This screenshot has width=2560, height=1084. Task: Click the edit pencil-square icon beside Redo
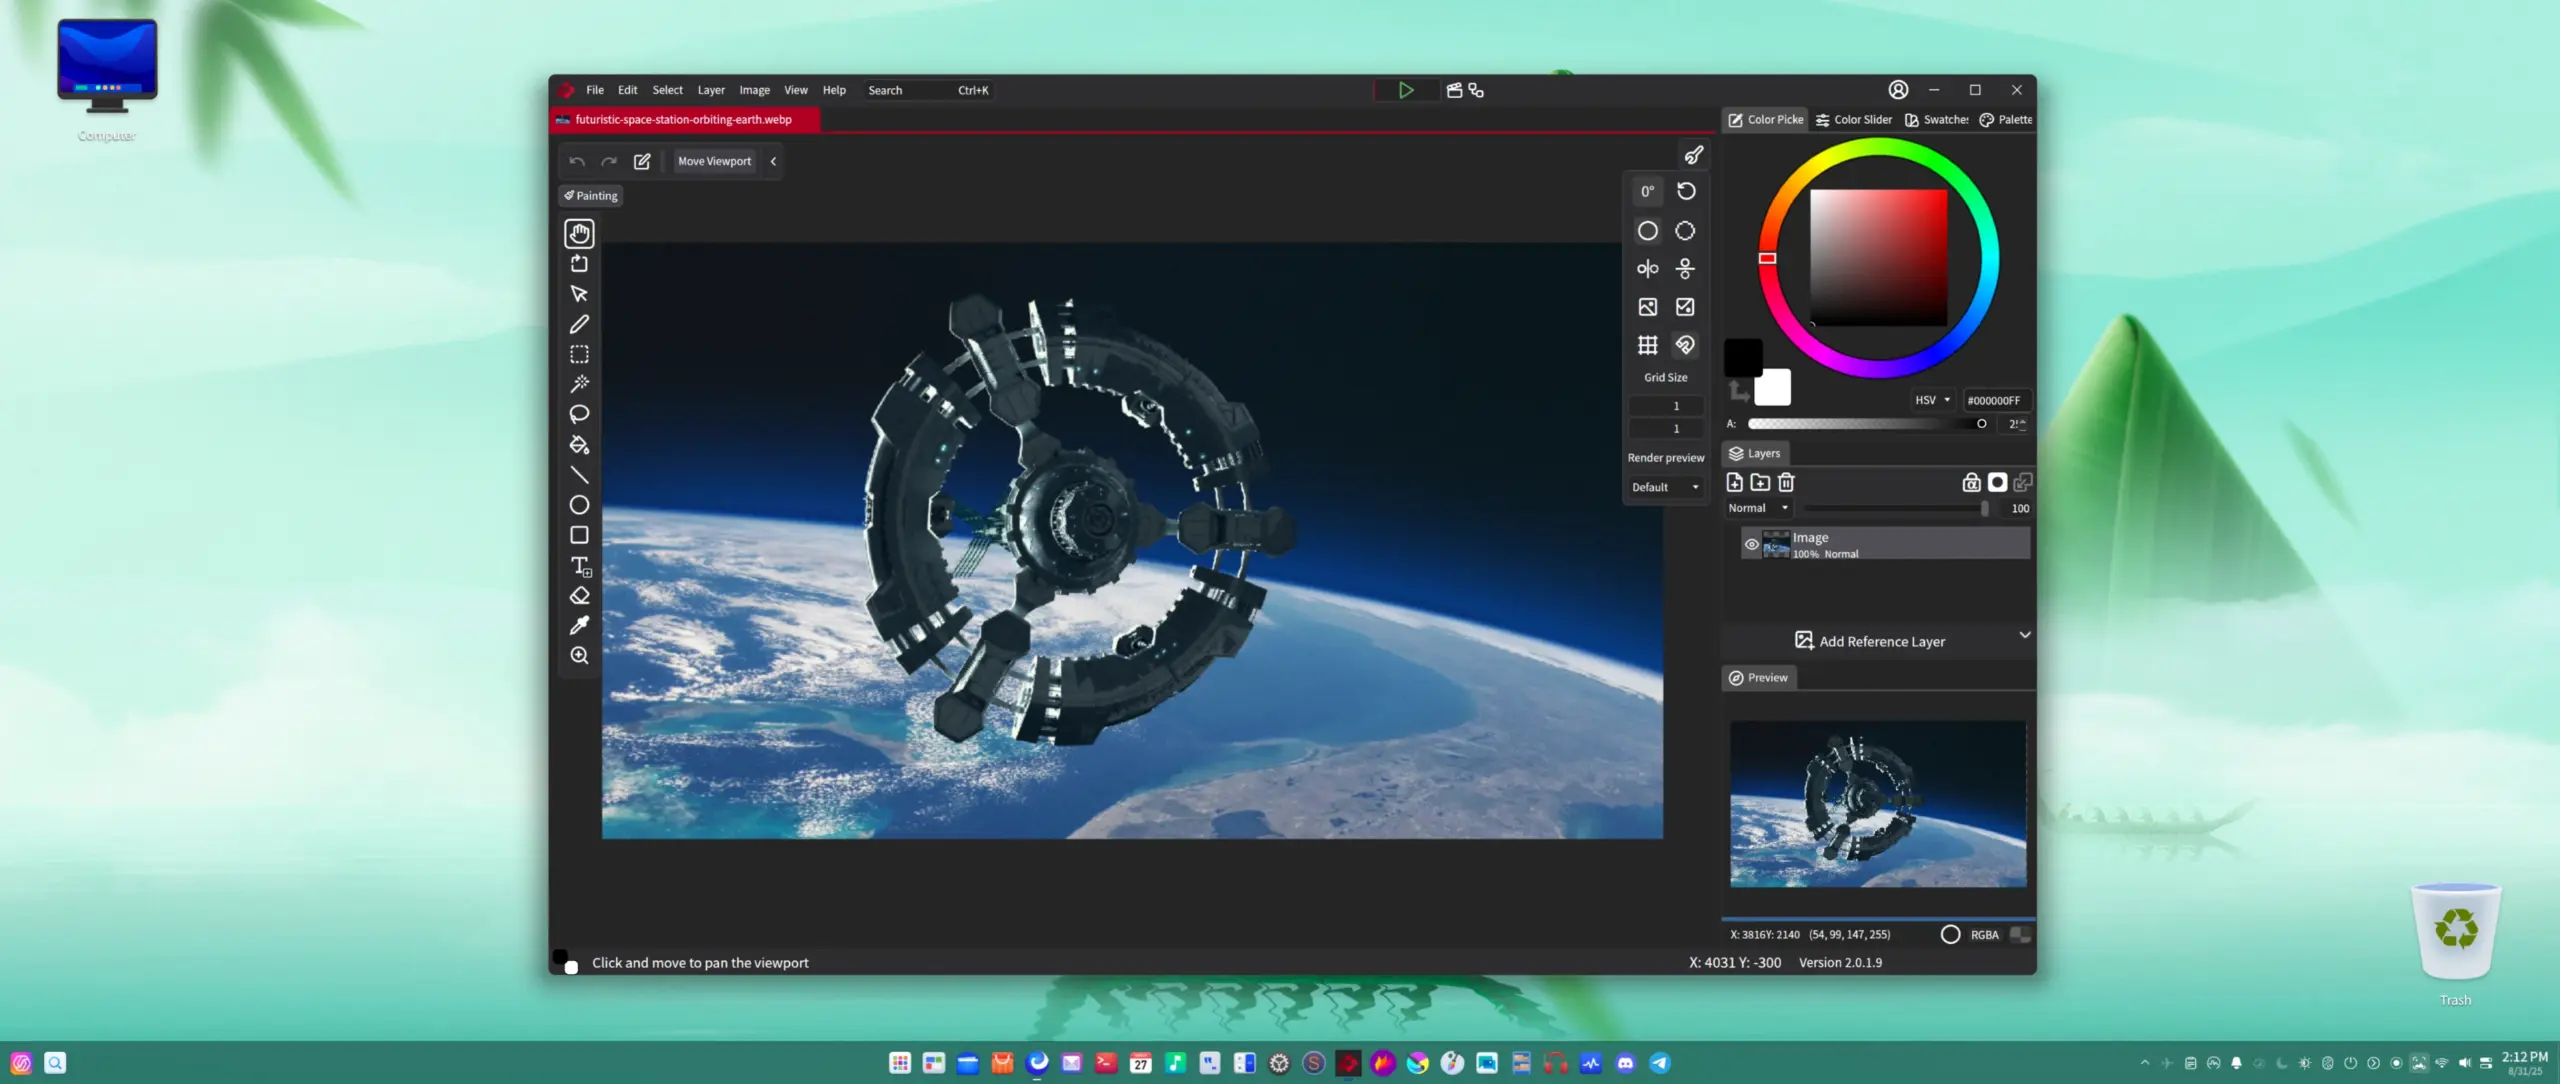[x=642, y=161]
